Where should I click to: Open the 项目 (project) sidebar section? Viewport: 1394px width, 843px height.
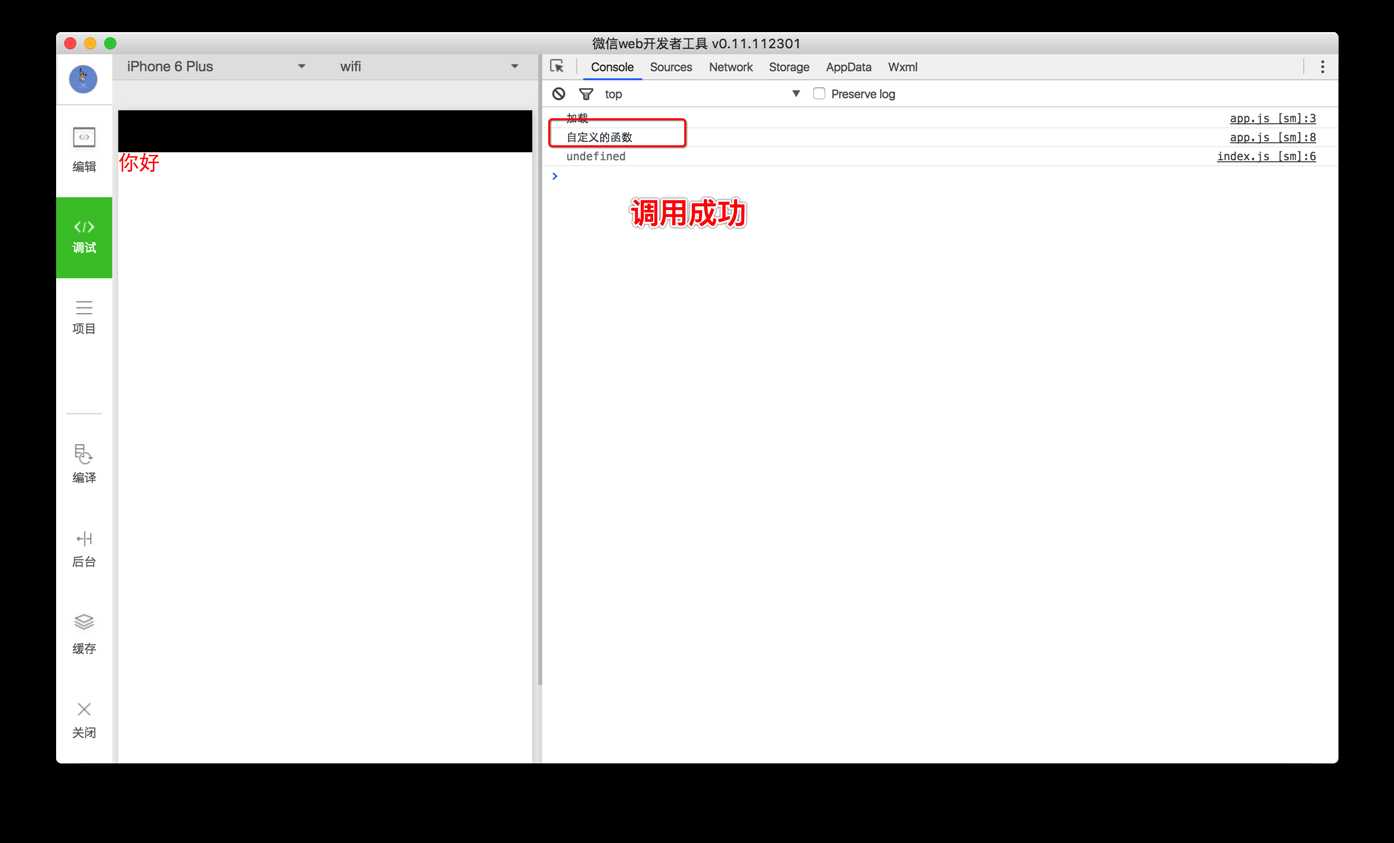(84, 316)
